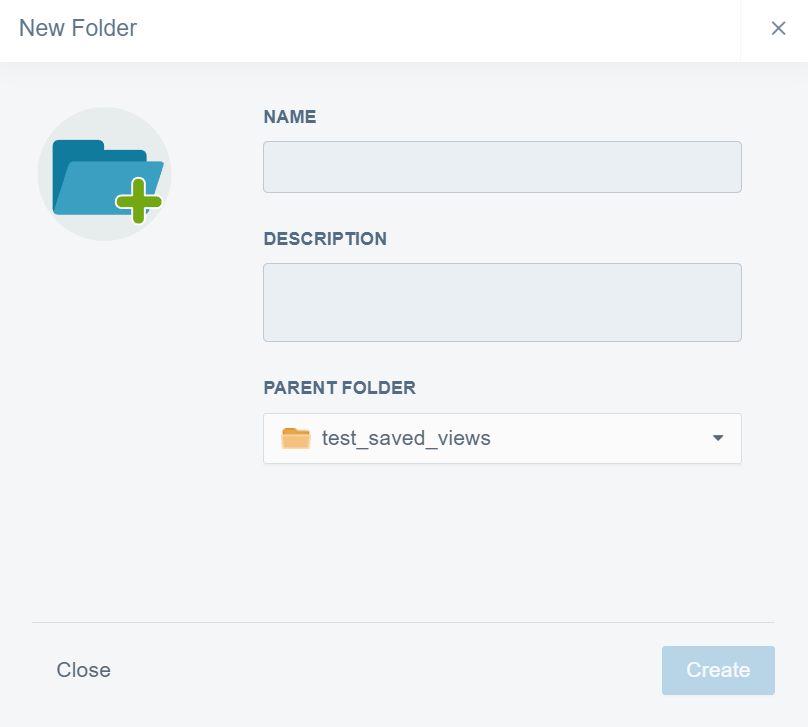Click the orange folder icon in parent selector
Viewport: 808px width, 727px height.
pyautogui.click(x=296, y=438)
